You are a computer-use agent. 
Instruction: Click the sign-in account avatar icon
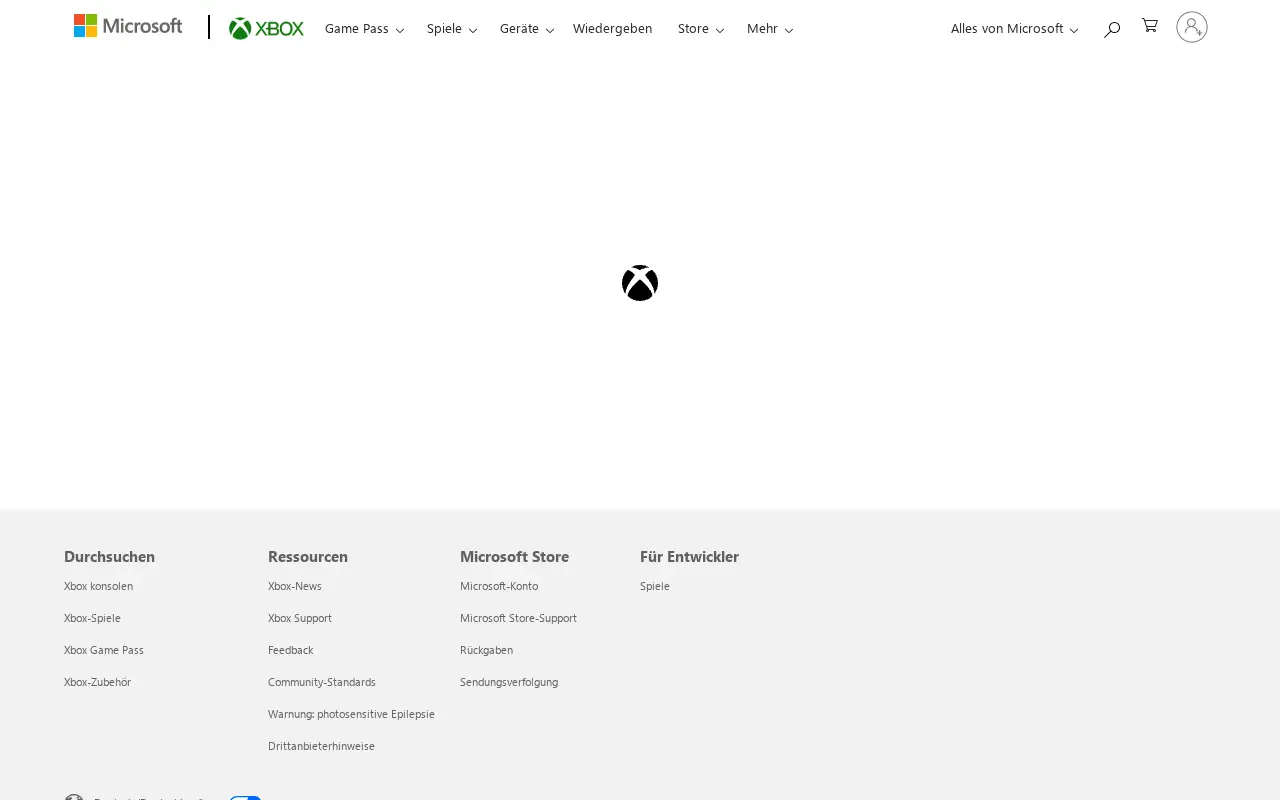pyautogui.click(x=1192, y=27)
